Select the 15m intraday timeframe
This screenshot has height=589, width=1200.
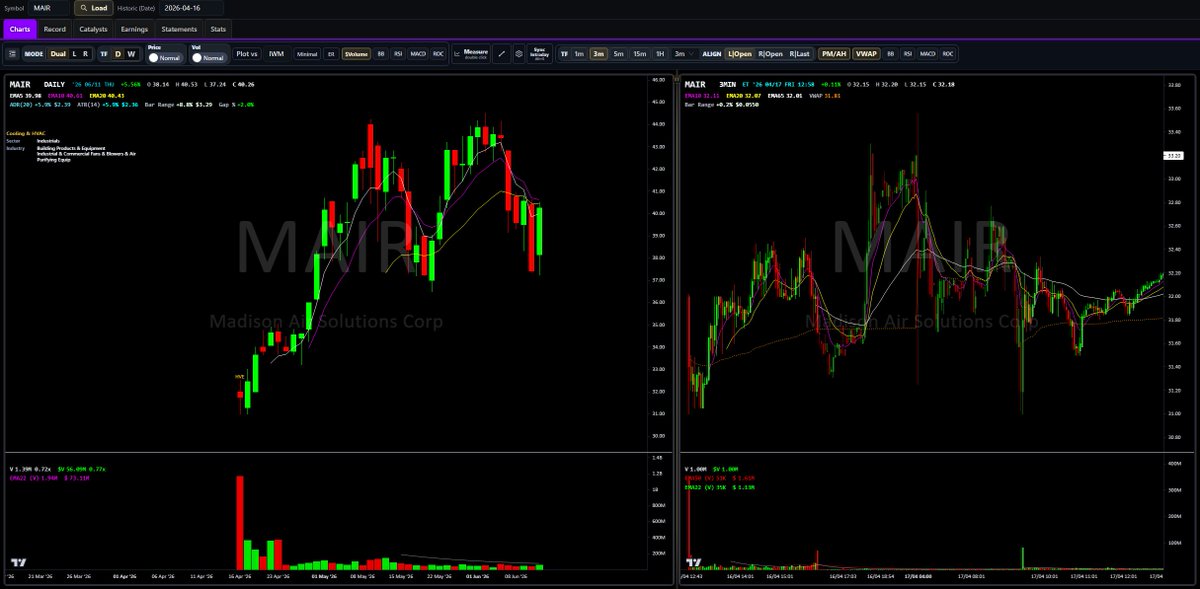(639, 54)
